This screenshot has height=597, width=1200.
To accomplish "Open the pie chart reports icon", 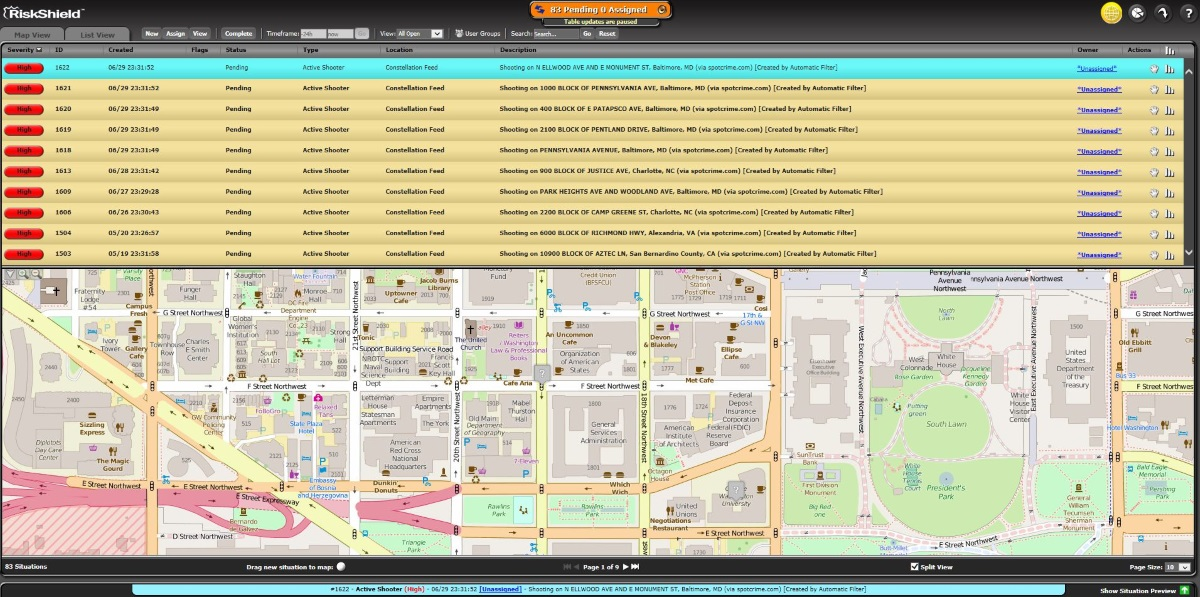I will [x=1138, y=13].
